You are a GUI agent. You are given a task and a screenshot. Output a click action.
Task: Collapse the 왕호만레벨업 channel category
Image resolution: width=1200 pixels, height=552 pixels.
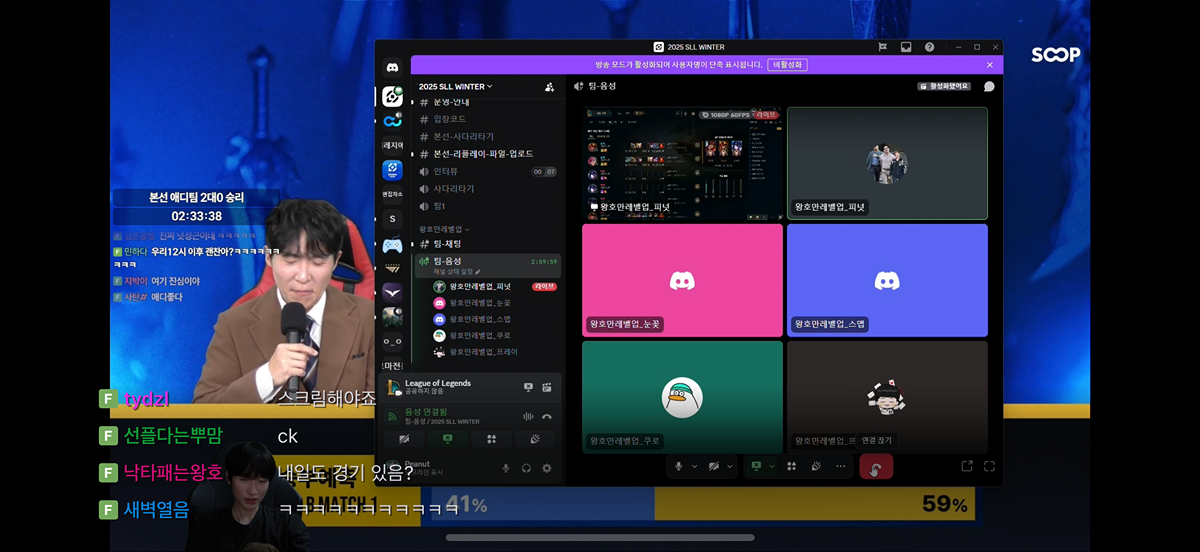[444, 229]
